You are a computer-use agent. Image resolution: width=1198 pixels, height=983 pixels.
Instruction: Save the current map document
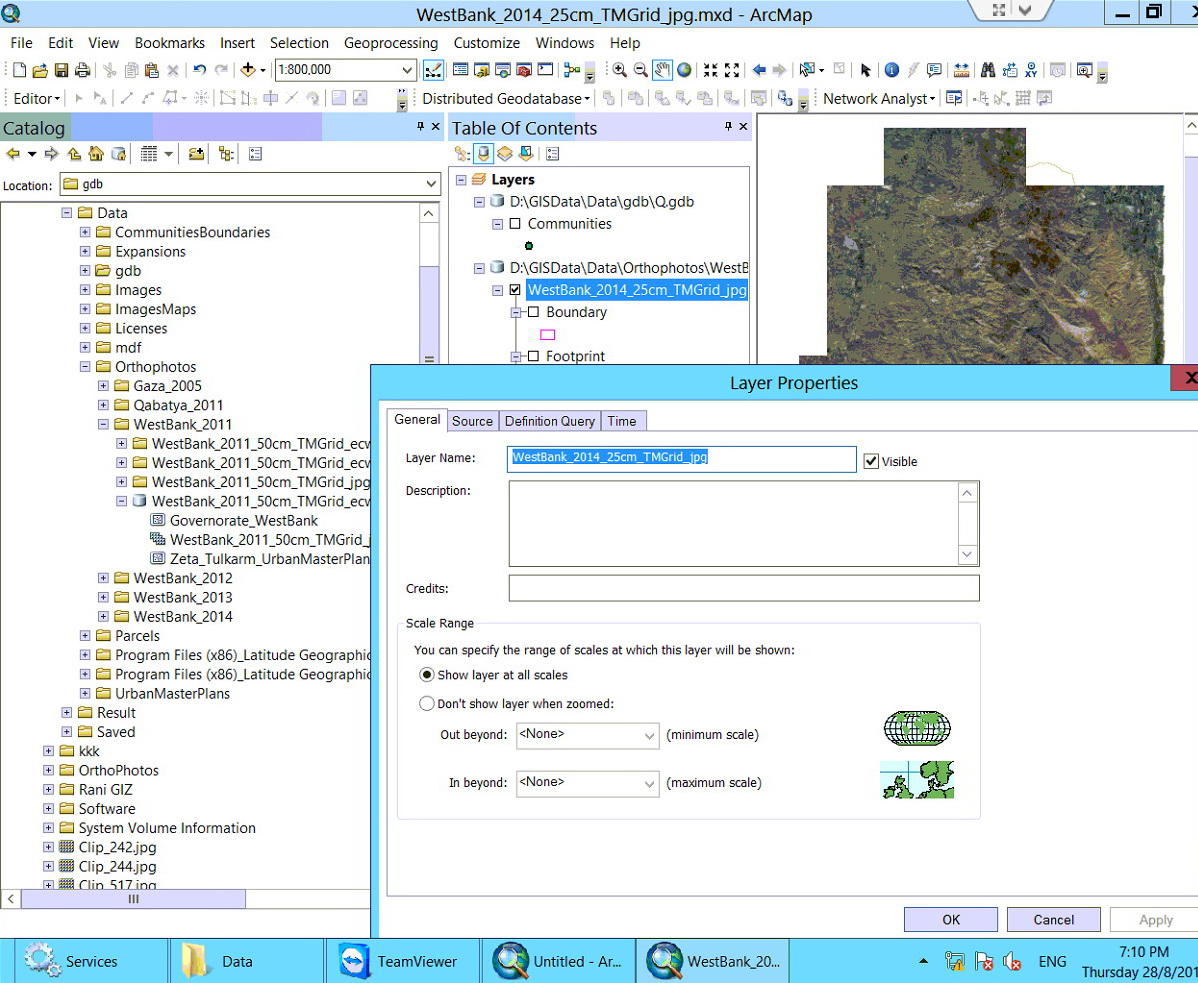pos(61,70)
